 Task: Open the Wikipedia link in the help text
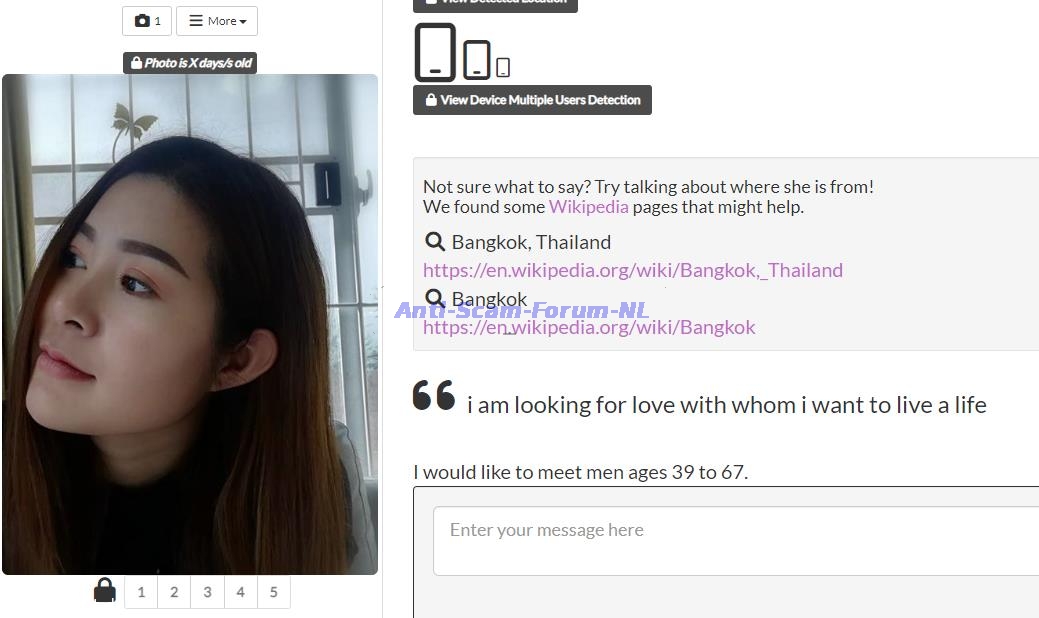588,207
